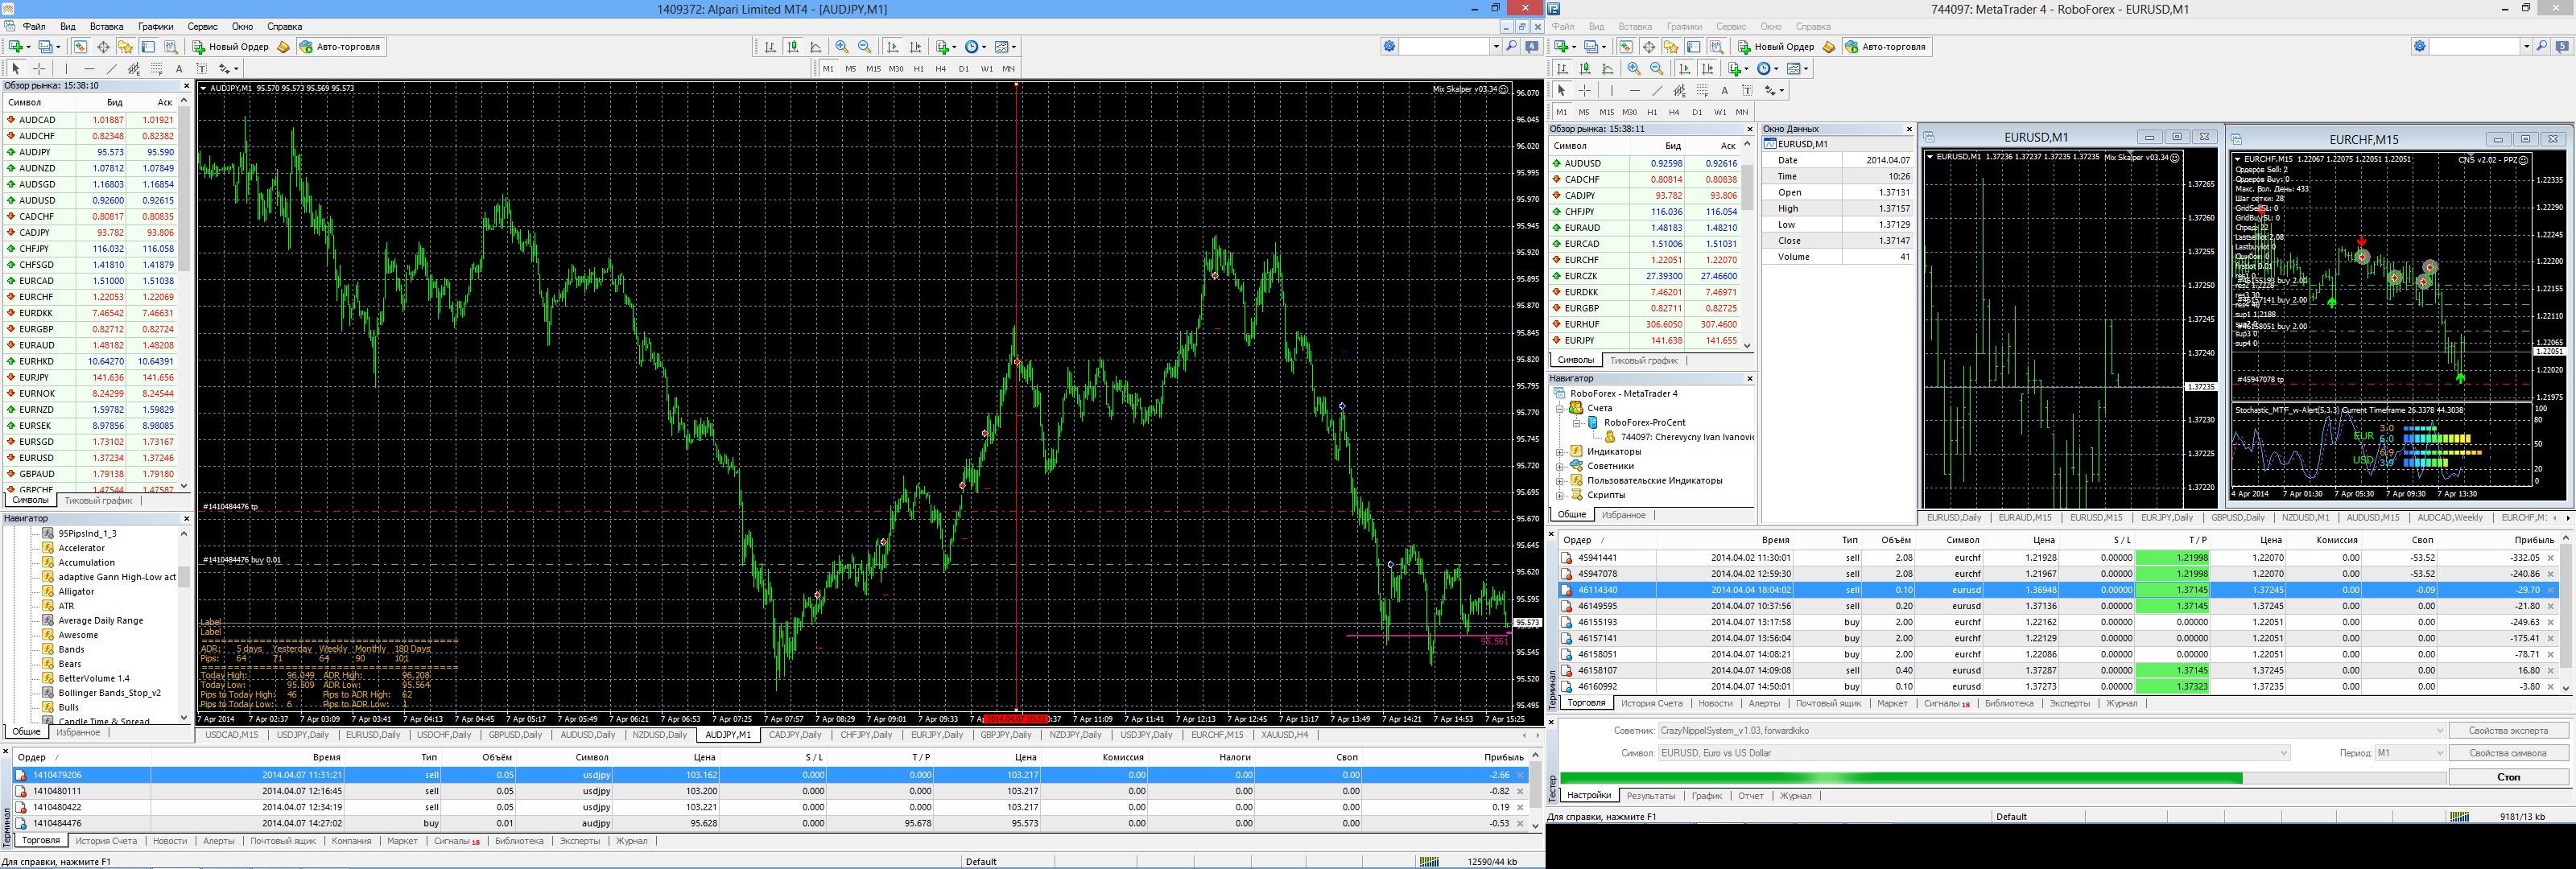
Task: Click Data Window crosshair icon in Alpari toolbar
Action: (x=103, y=47)
